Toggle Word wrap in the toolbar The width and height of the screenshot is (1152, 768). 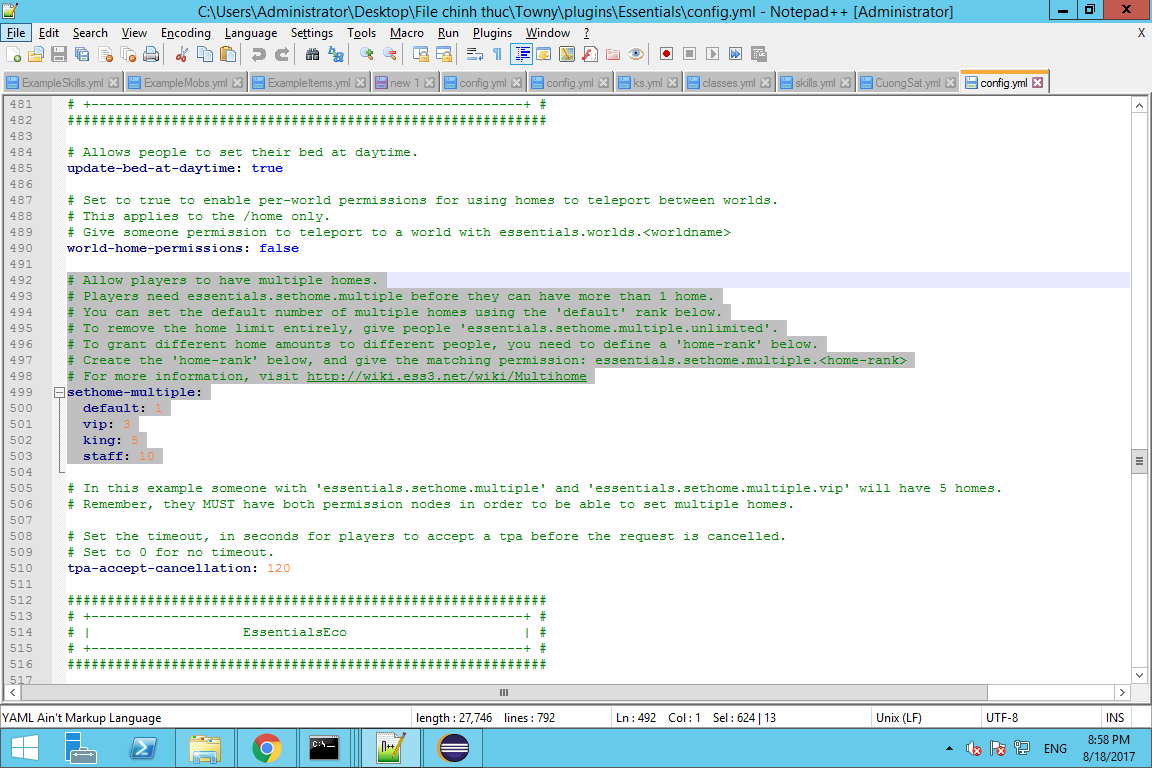(475, 54)
